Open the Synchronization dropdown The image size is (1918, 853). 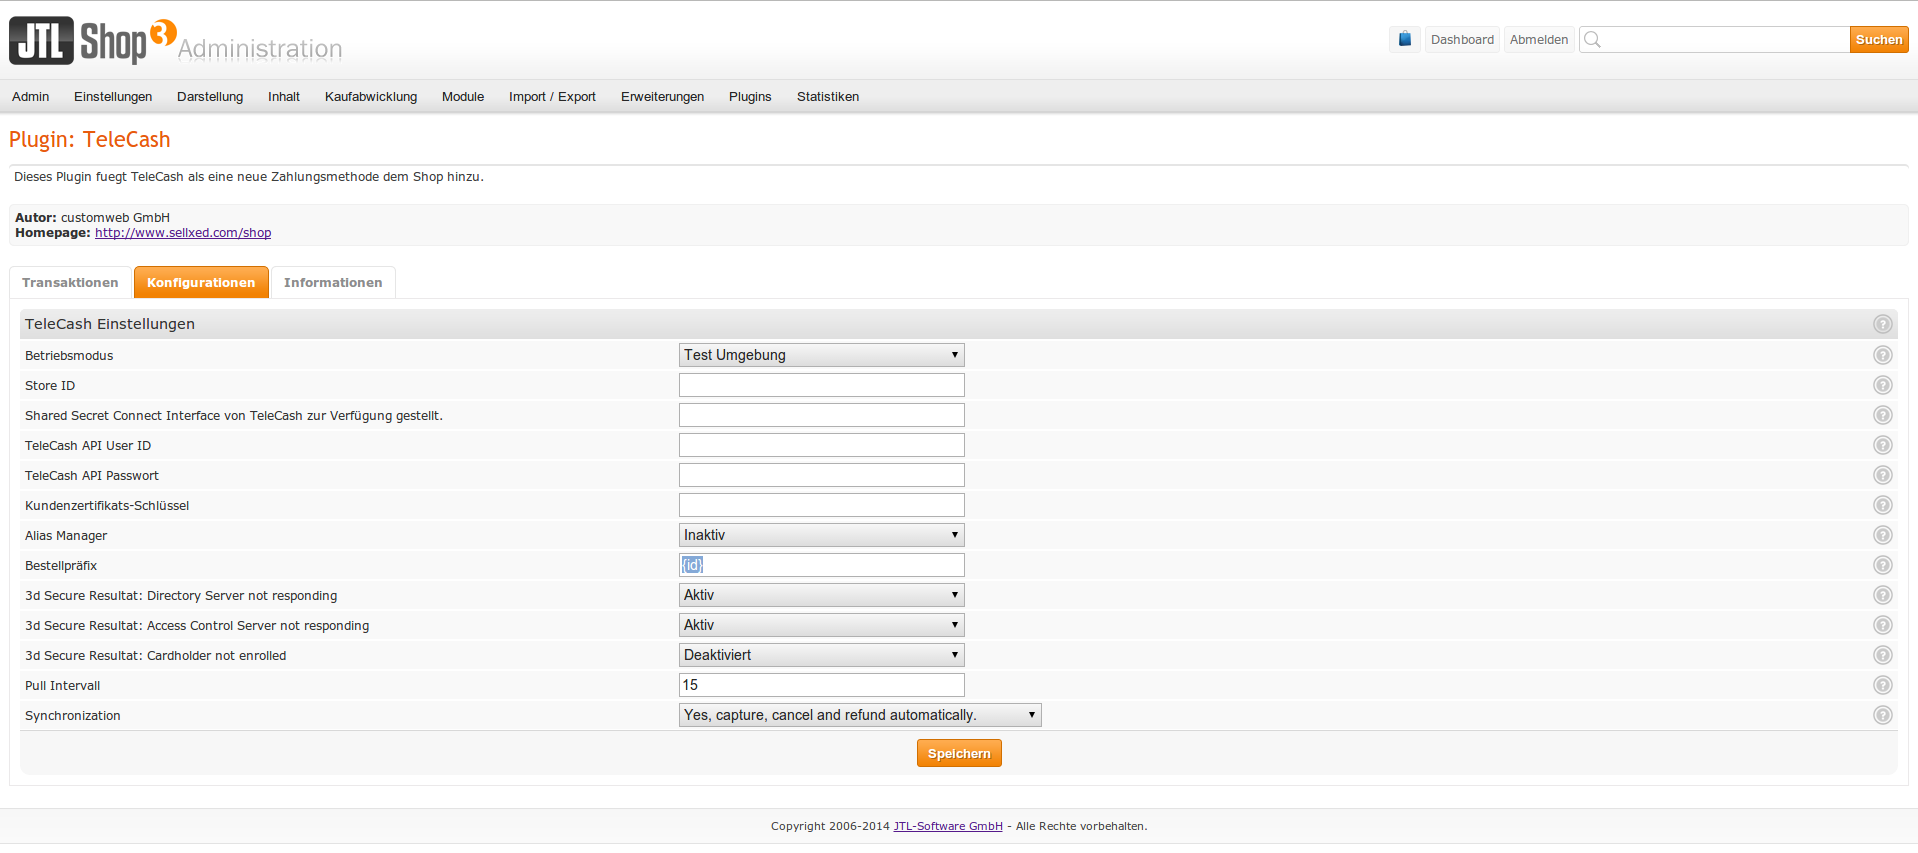pos(859,715)
